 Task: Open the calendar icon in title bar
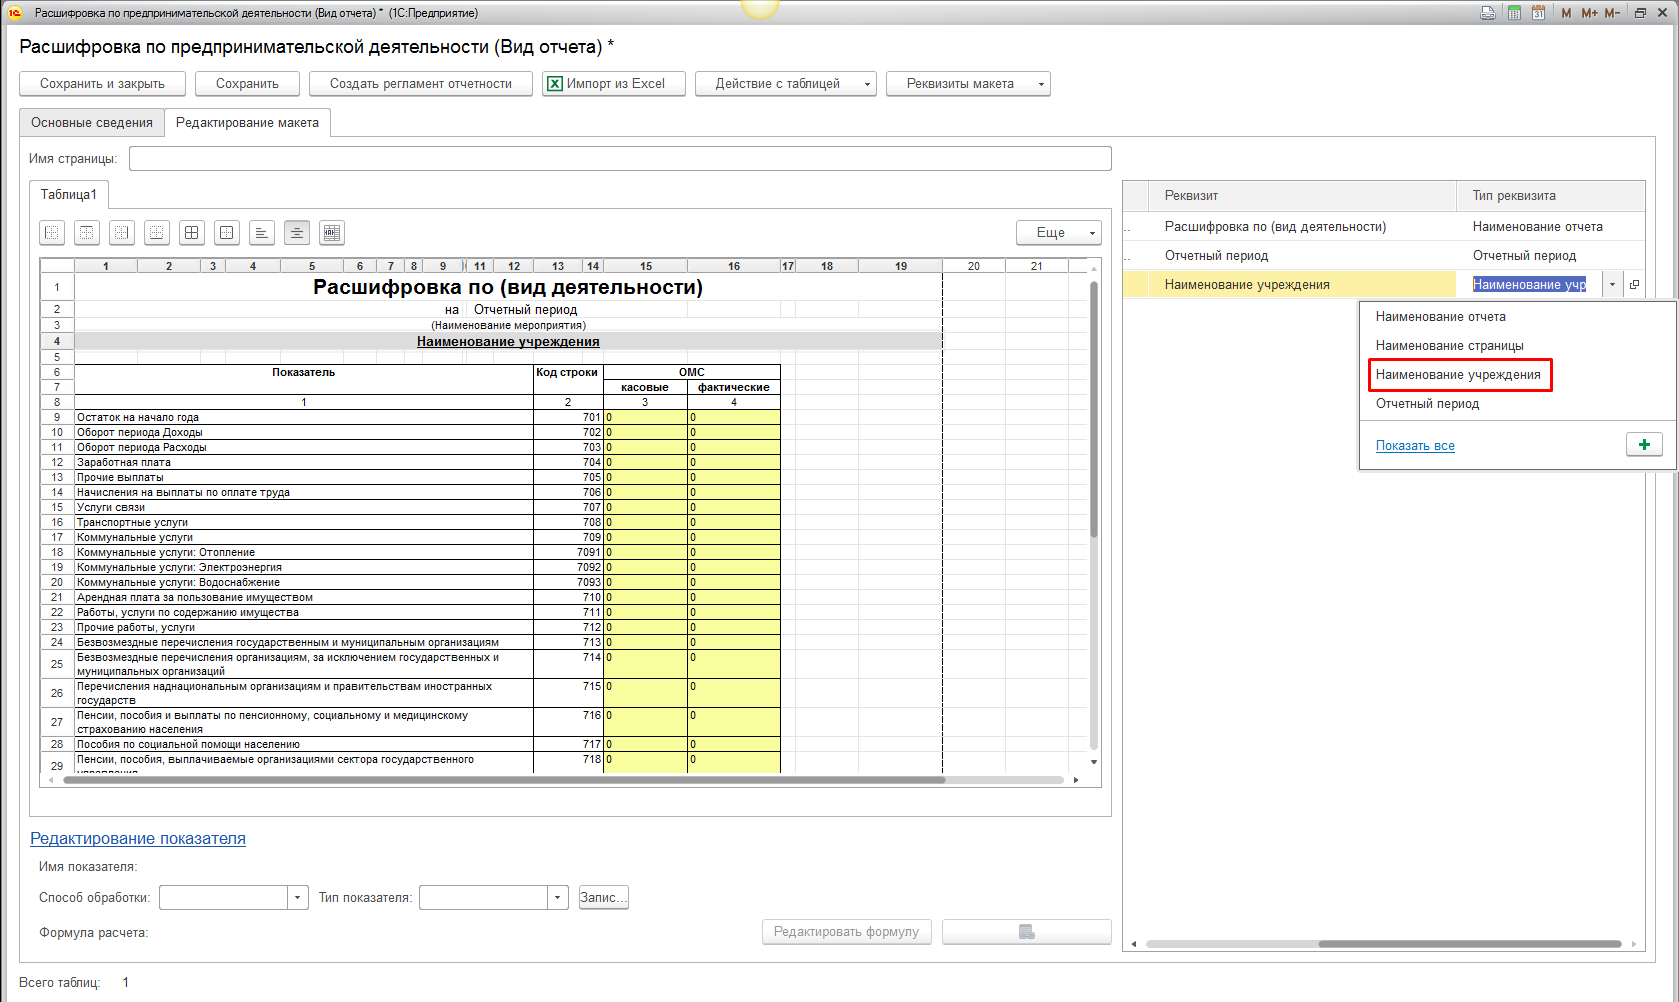click(x=1538, y=13)
